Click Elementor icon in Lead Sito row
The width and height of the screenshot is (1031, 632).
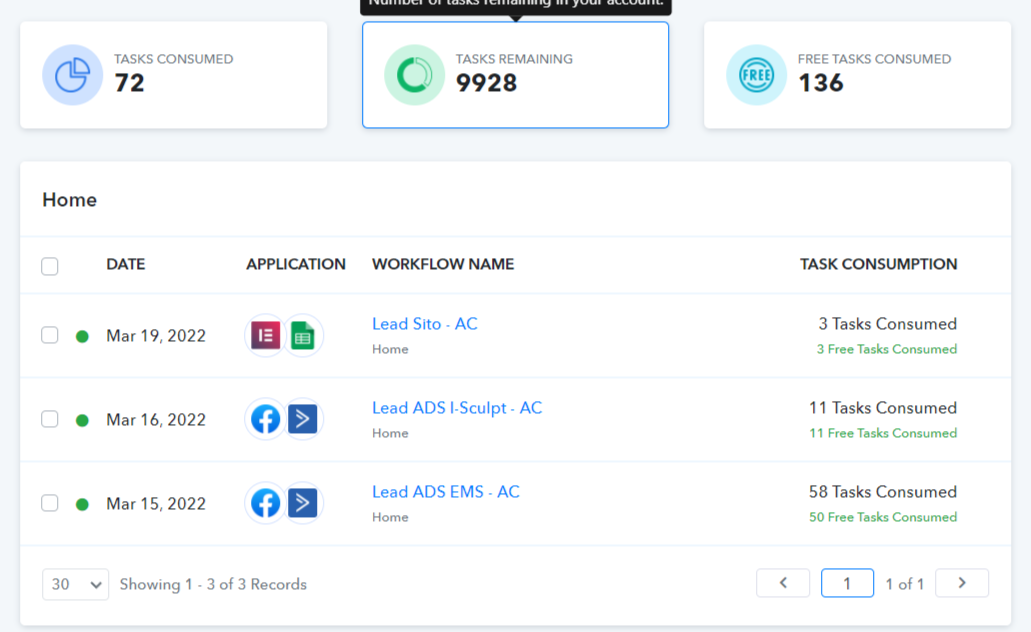[266, 335]
